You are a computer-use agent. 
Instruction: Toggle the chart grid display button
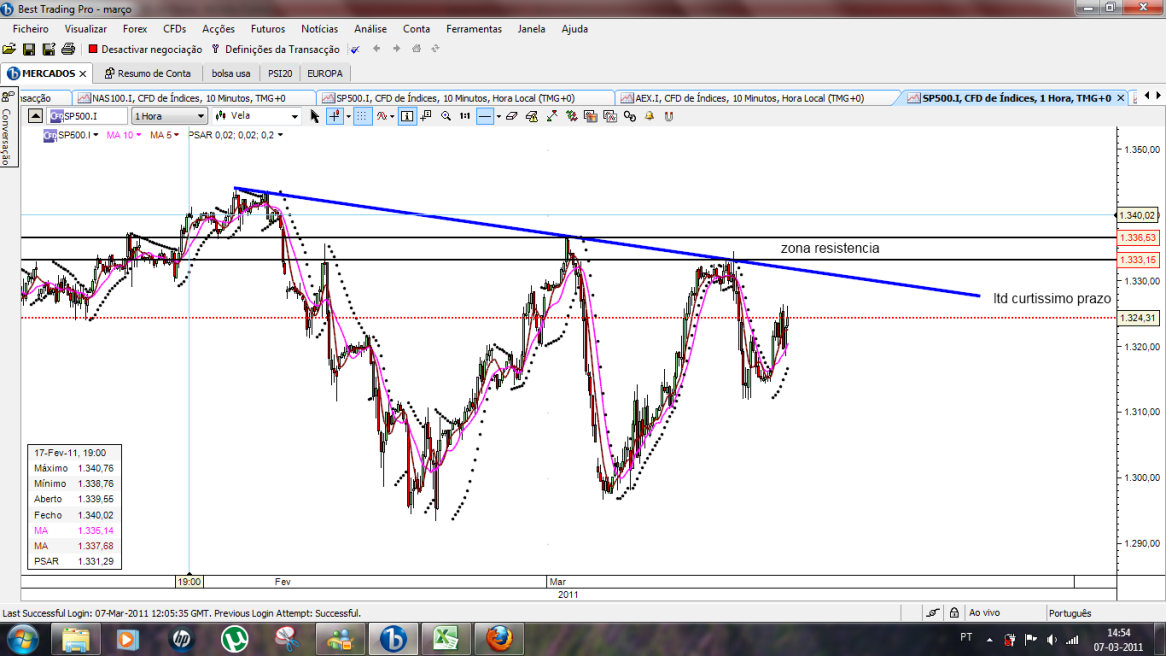[362, 116]
